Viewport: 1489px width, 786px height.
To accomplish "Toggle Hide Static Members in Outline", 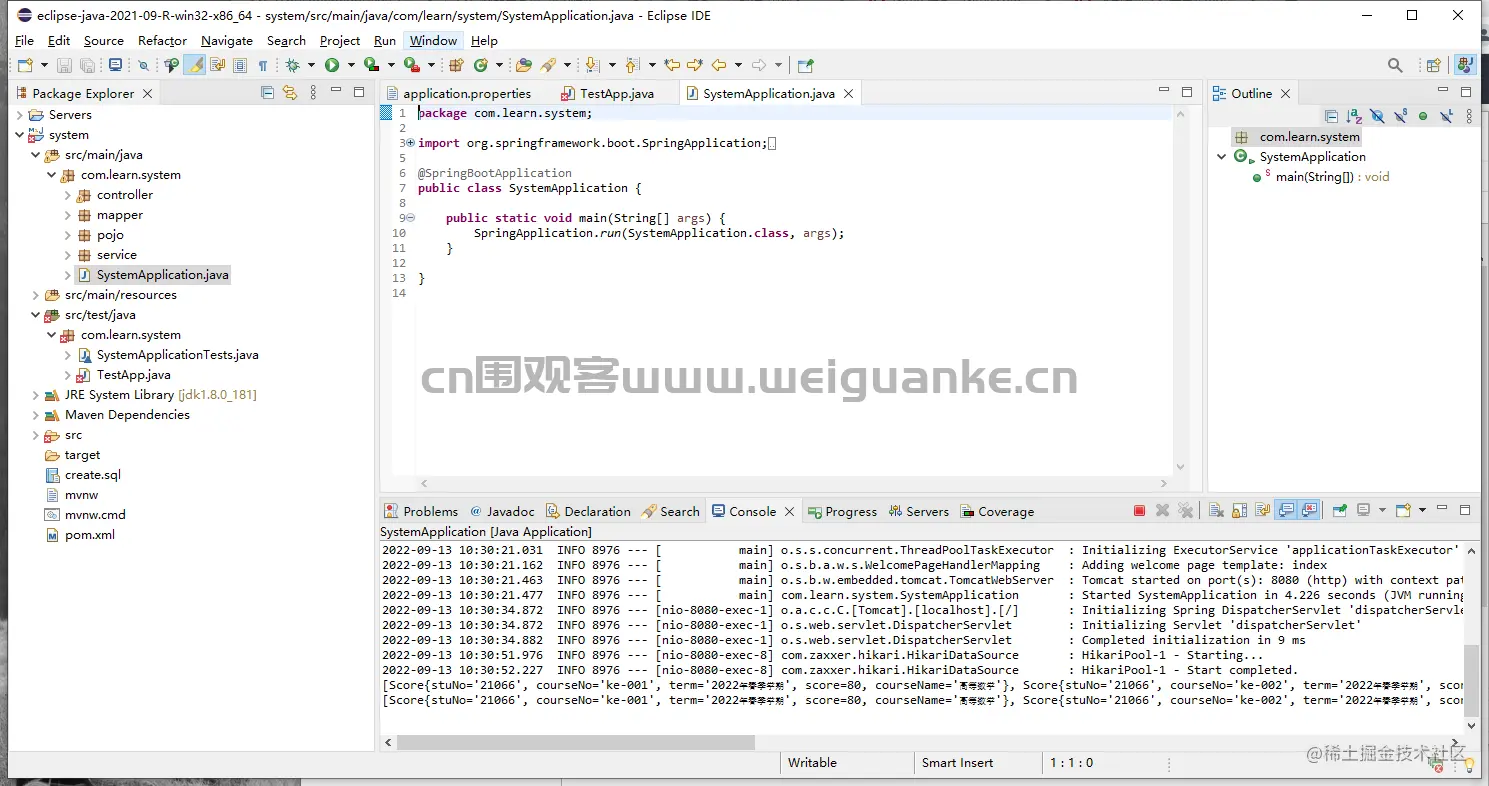I will point(1400,116).
